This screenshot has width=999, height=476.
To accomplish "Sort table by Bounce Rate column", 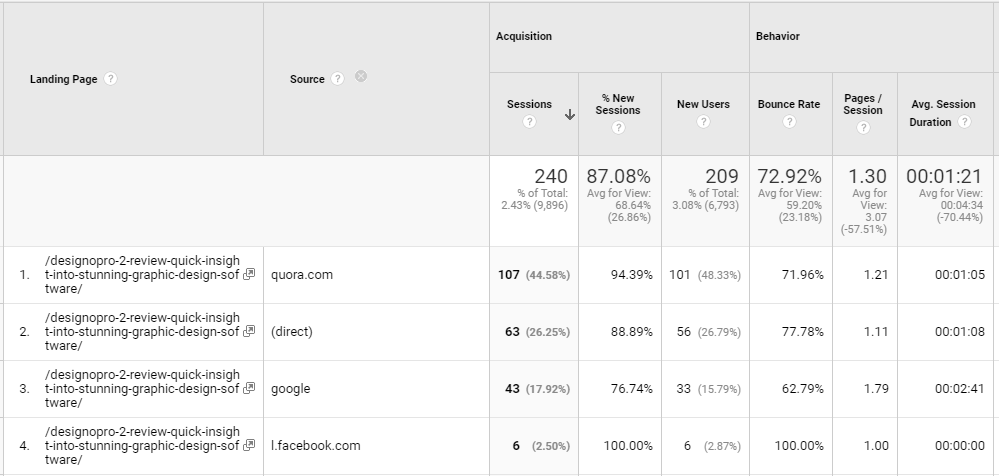I will (x=788, y=104).
